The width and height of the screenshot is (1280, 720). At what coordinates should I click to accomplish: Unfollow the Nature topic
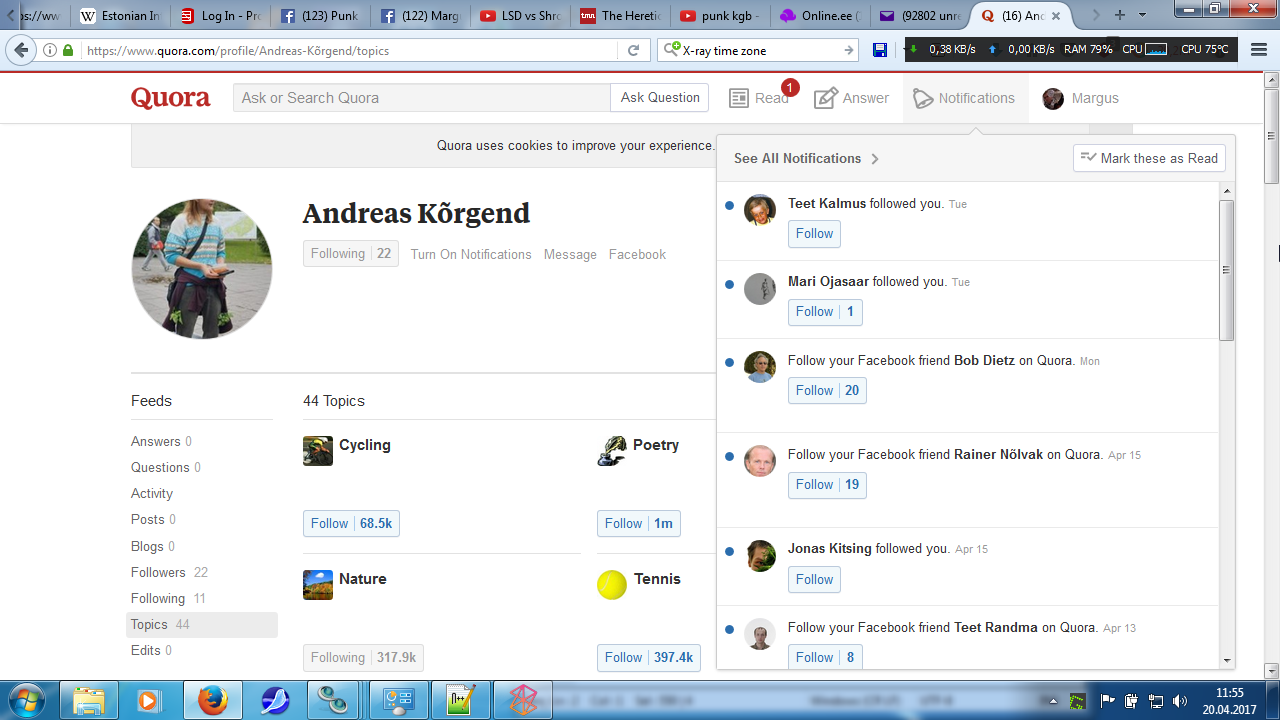click(x=363, y=657)
